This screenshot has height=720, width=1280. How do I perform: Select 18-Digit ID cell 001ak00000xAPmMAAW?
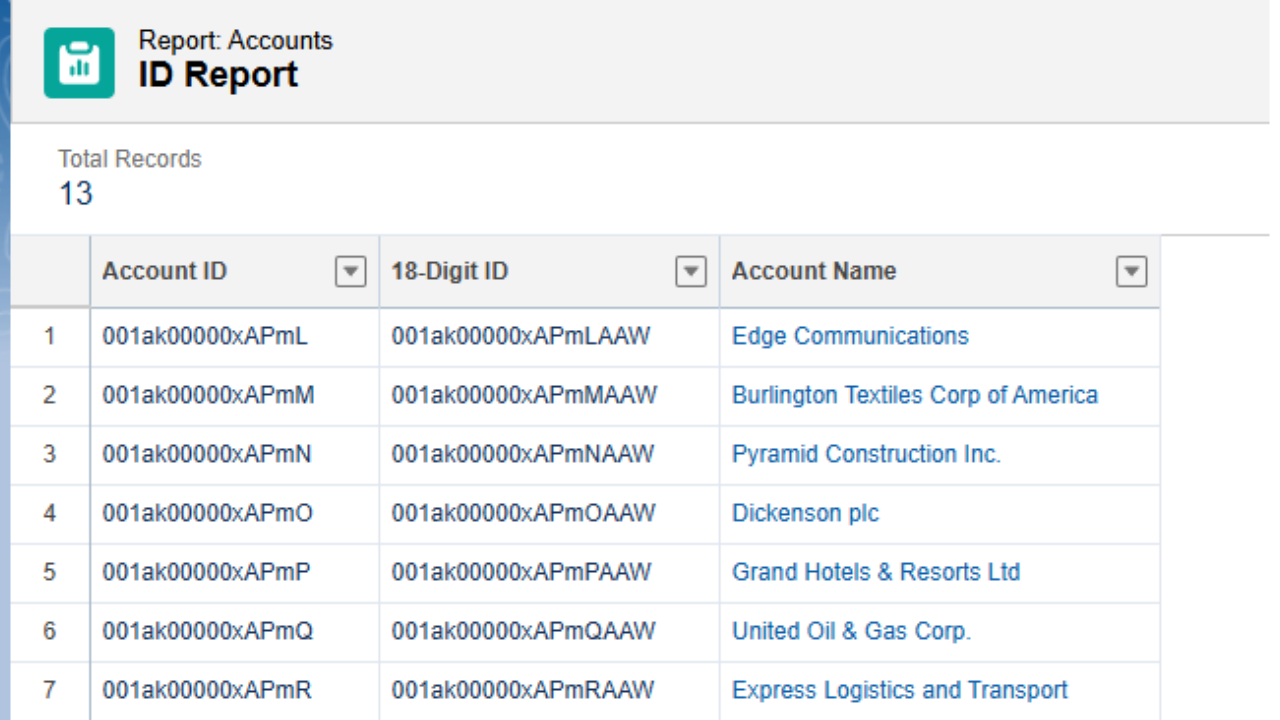coord(524,395)
